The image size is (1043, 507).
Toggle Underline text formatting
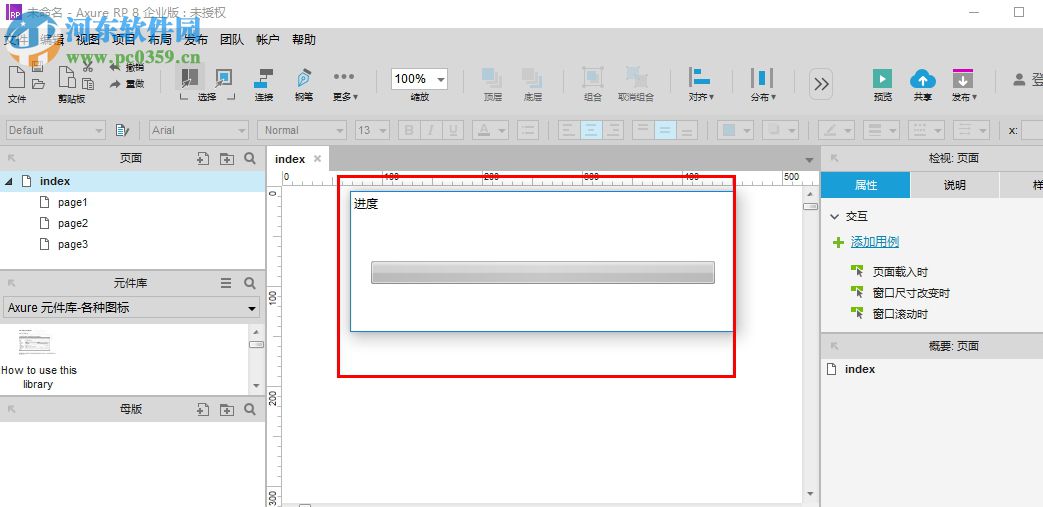pos(453,130)
